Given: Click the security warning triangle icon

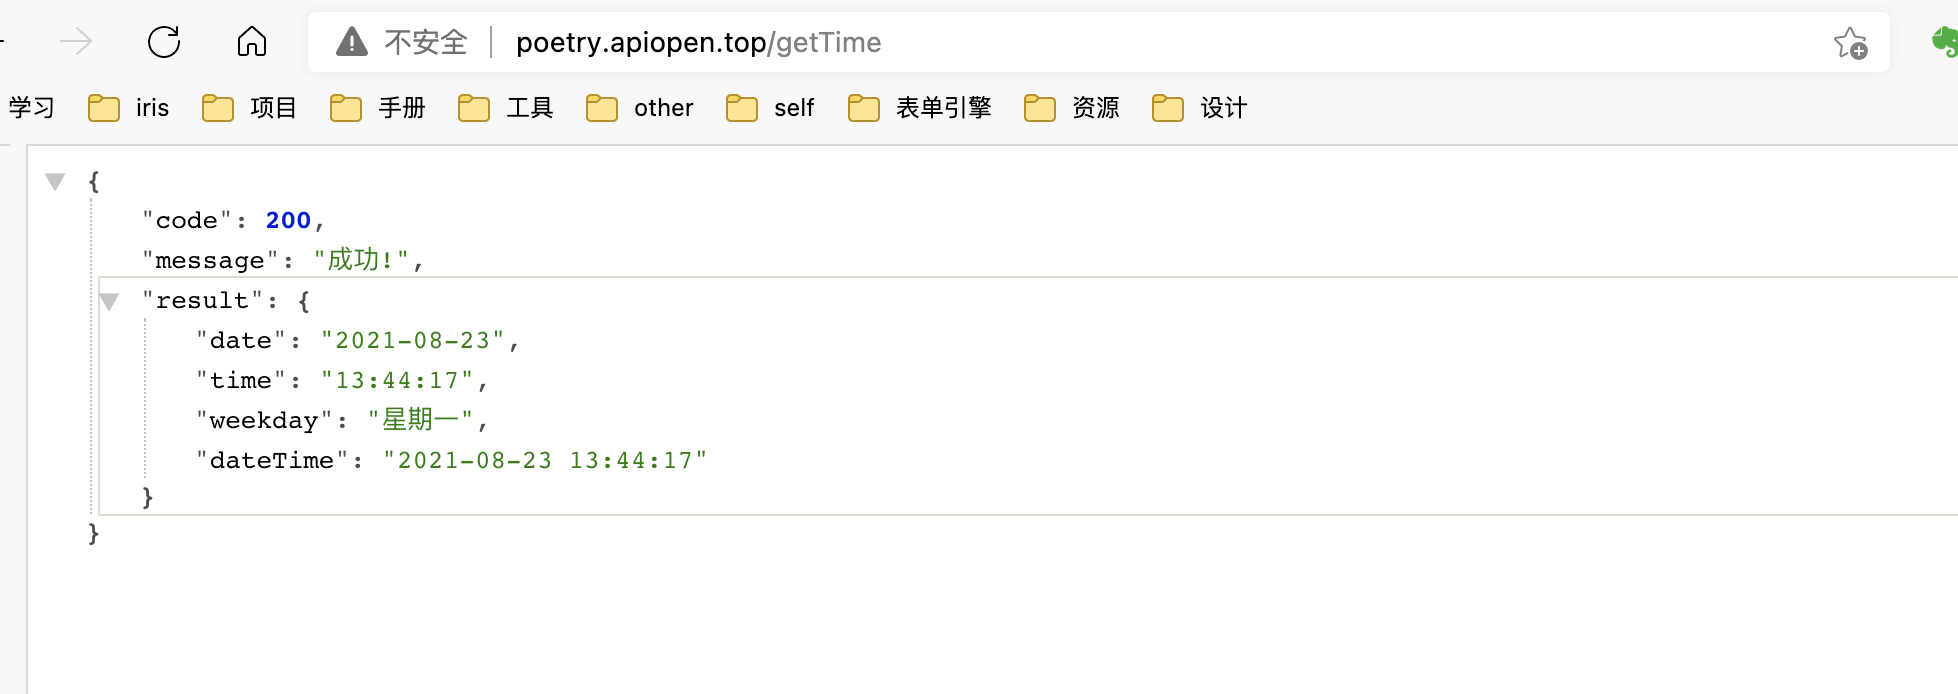Looking at the screenshot, I should coord(352,42).
